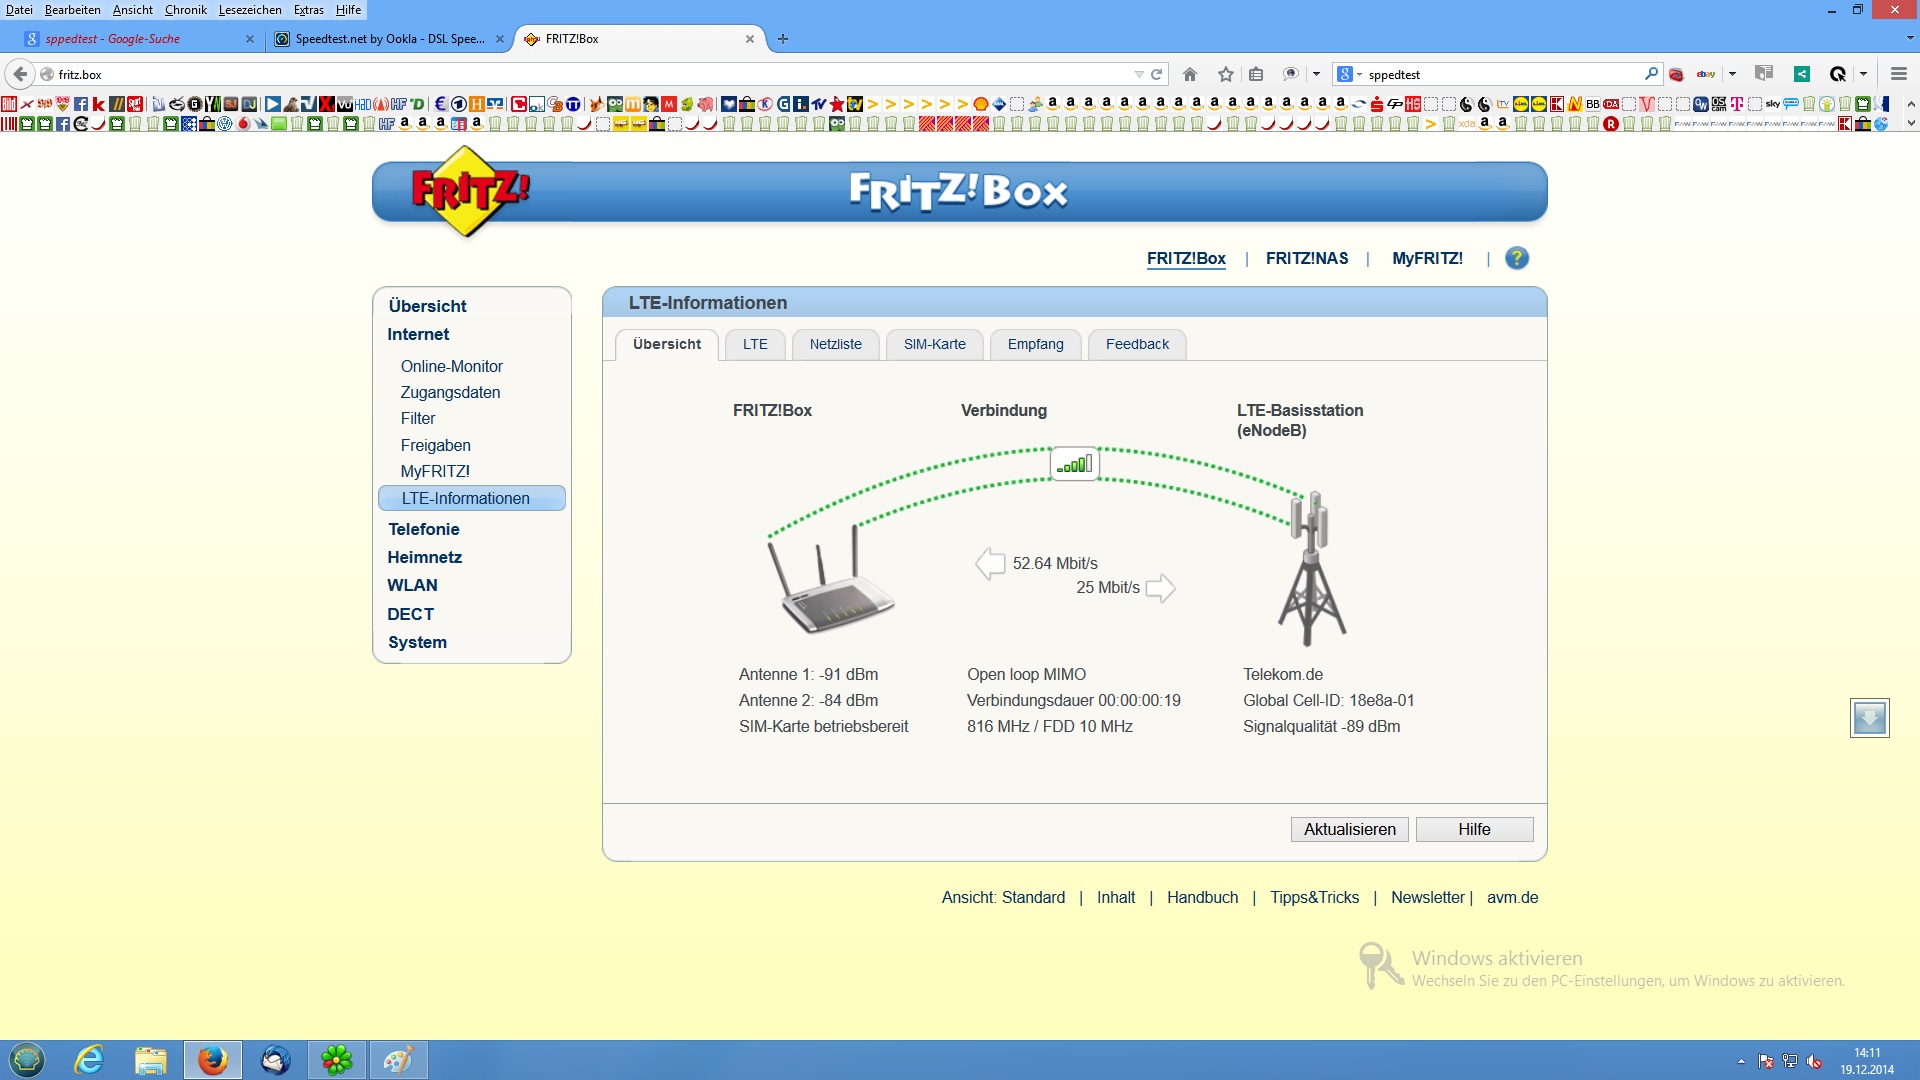Click the Firefox home button
The width and height of the screenshot is (1920, 1080).
(1189, 74)
